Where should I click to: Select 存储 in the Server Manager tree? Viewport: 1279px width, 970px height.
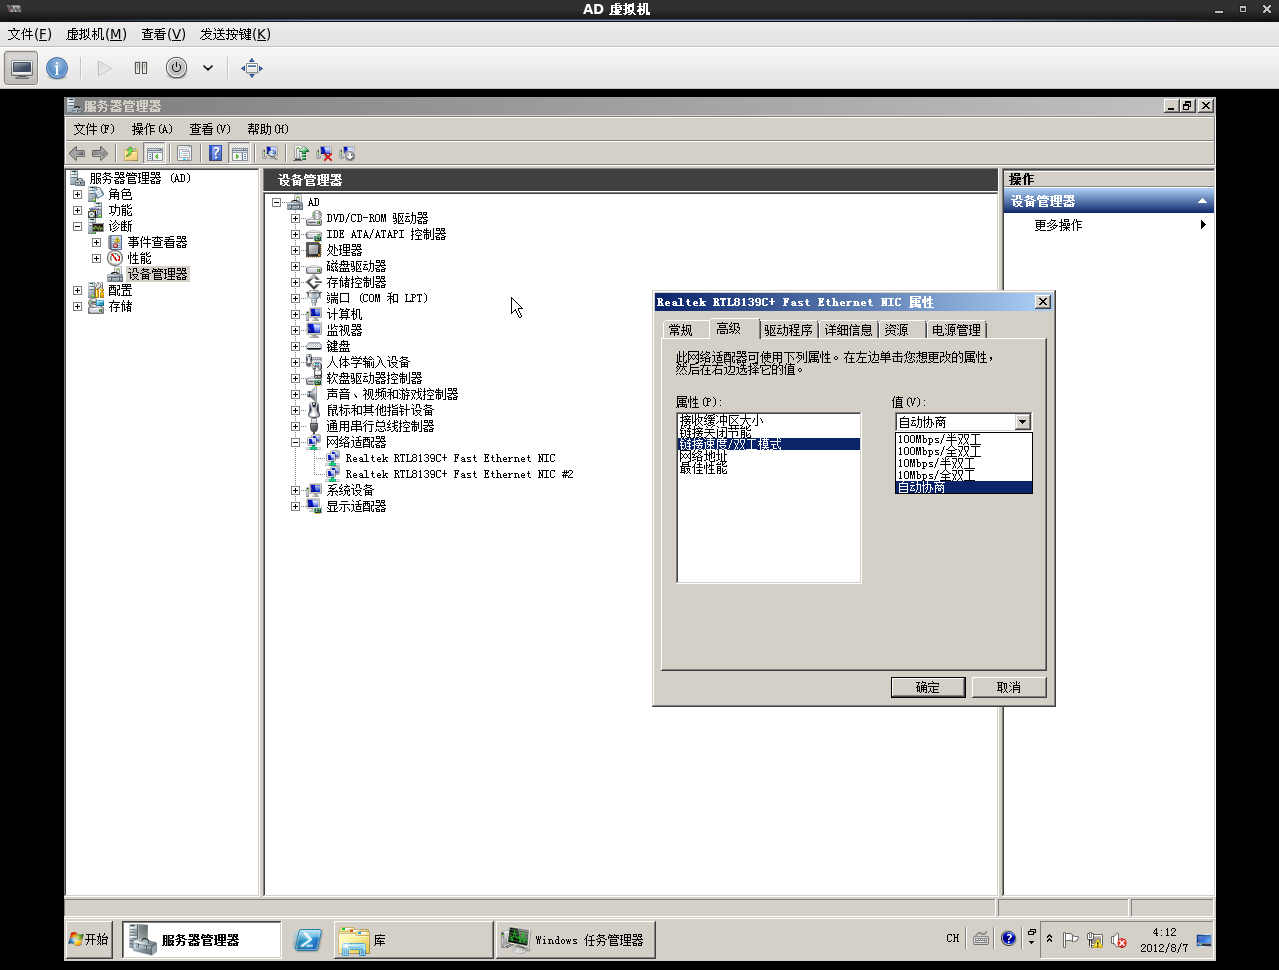120,306
